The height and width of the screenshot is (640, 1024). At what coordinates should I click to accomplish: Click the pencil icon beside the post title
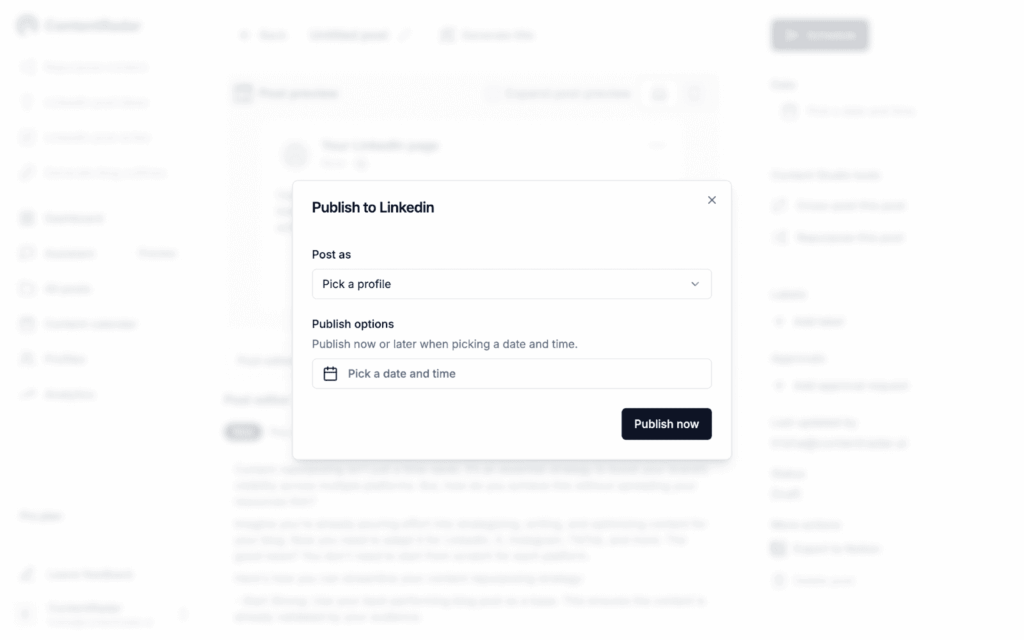point(404,35)
